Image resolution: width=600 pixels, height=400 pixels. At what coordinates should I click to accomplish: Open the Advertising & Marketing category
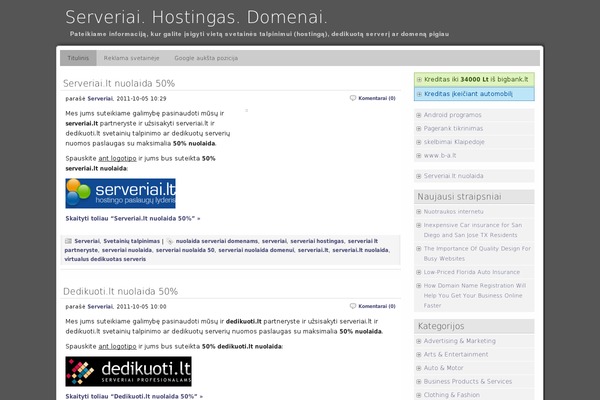pos(460,341)
